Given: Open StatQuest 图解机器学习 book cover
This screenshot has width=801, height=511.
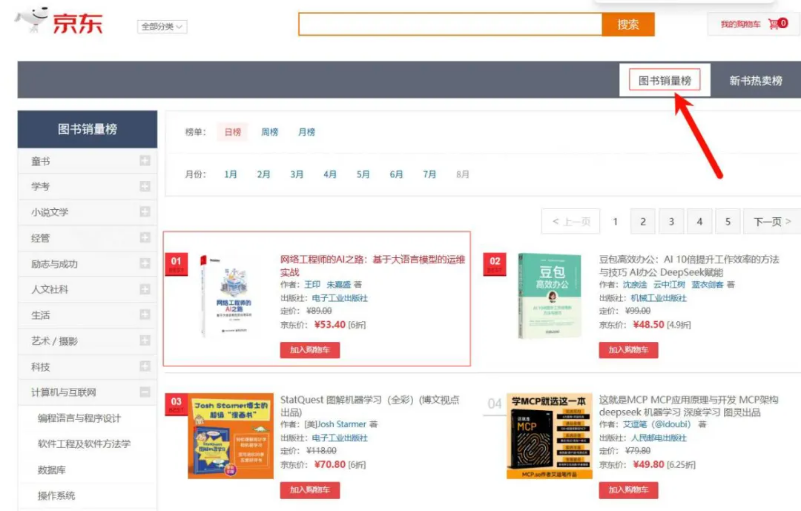Looking at the screenshot, I should [231, 436].
